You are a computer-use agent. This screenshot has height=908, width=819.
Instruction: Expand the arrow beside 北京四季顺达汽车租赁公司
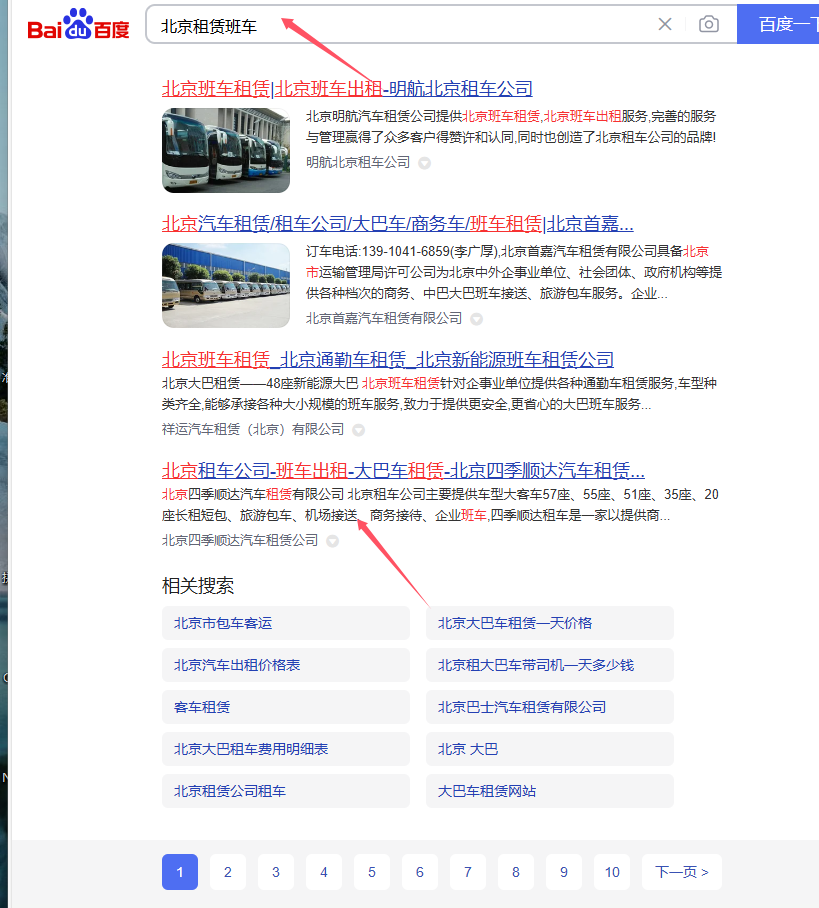point(332,541)
